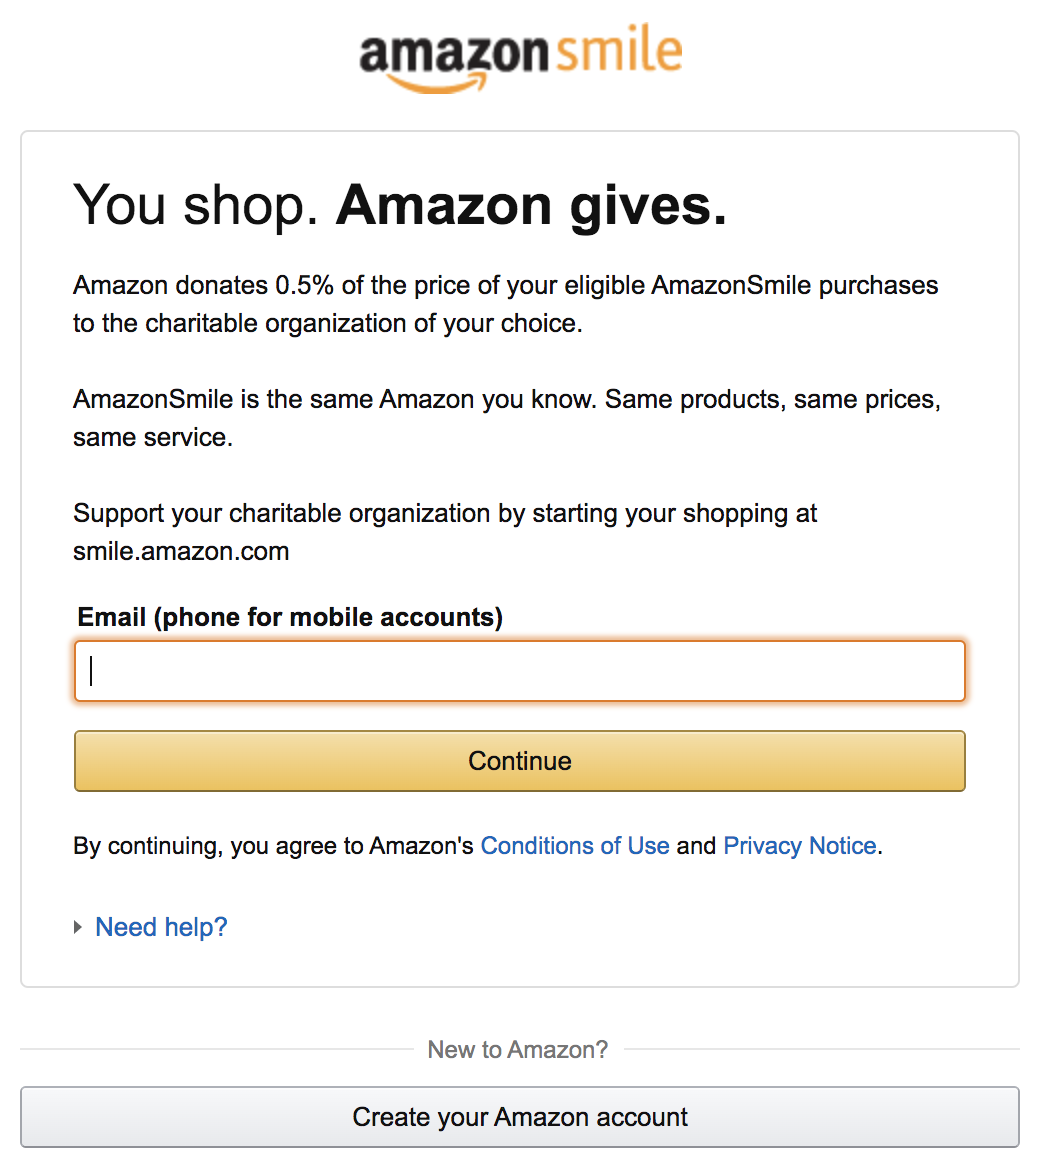This screenshot has width=1042, height=1176.
Task: Click the smile.amazon.com text
Action: [x=181, y=552]
